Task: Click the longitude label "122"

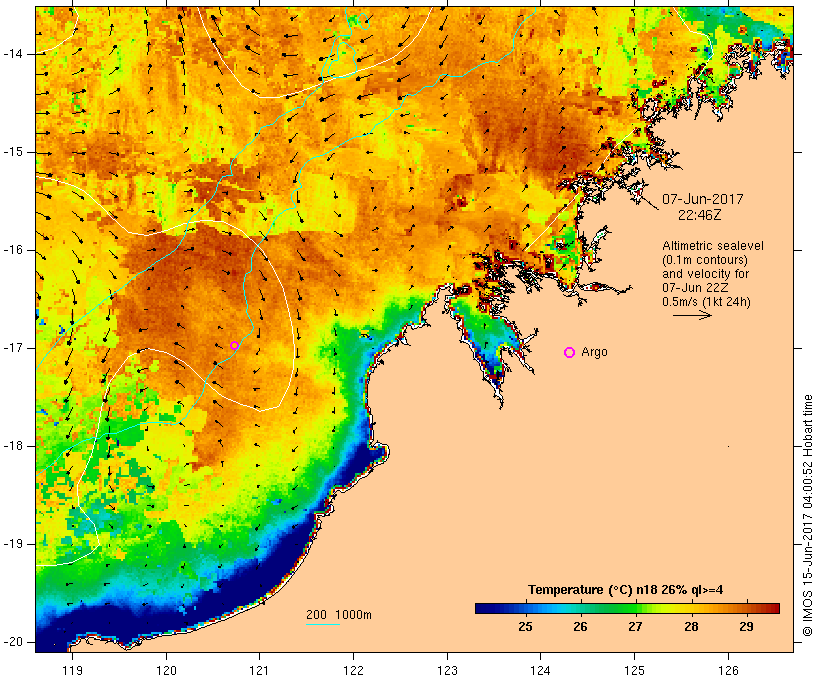Action: click(x=354, y=670)
